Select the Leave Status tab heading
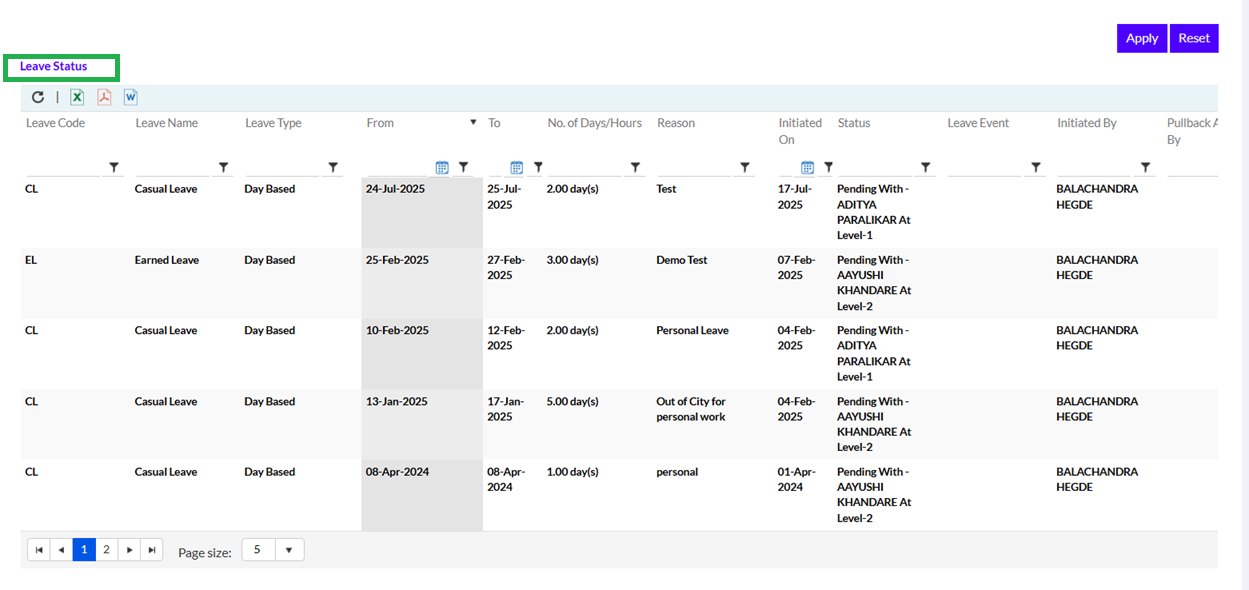Viewport: 1249px width, 590px height. 54,67
